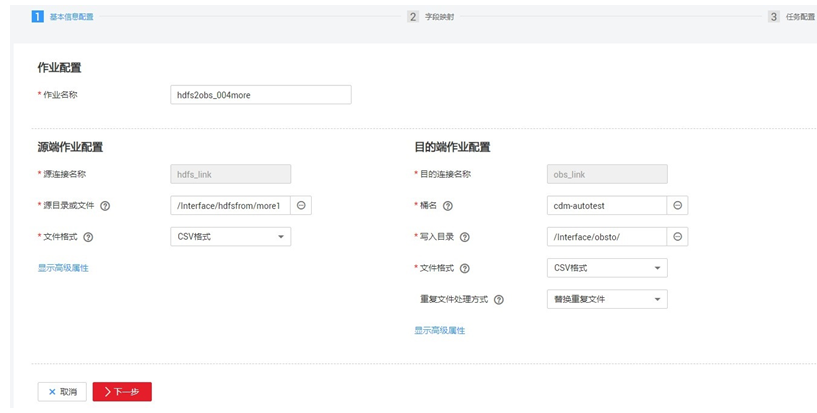Click help icon beside 源目录或文件

(105, 206)
